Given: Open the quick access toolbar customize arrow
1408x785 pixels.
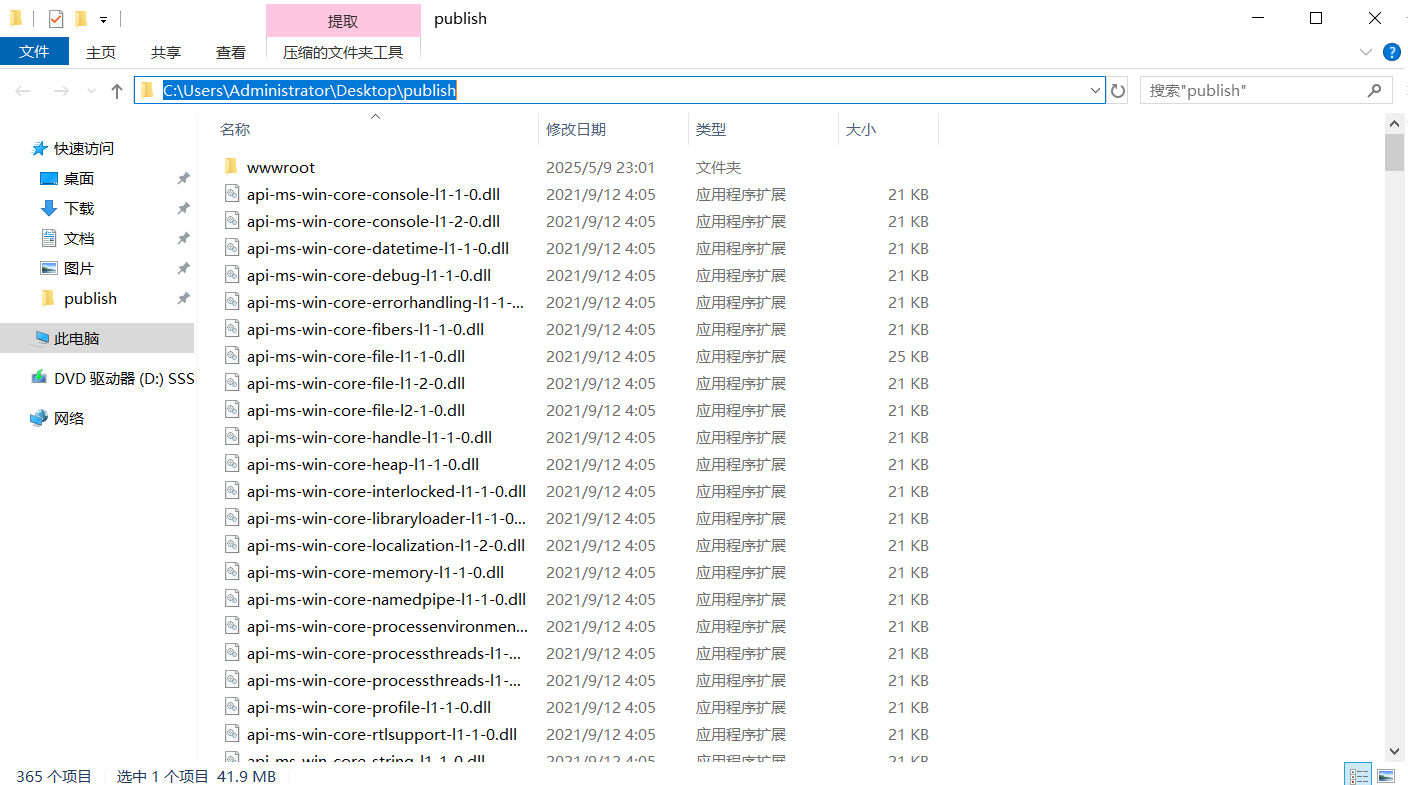Looking at the screenshot, I should pos(103,19).
